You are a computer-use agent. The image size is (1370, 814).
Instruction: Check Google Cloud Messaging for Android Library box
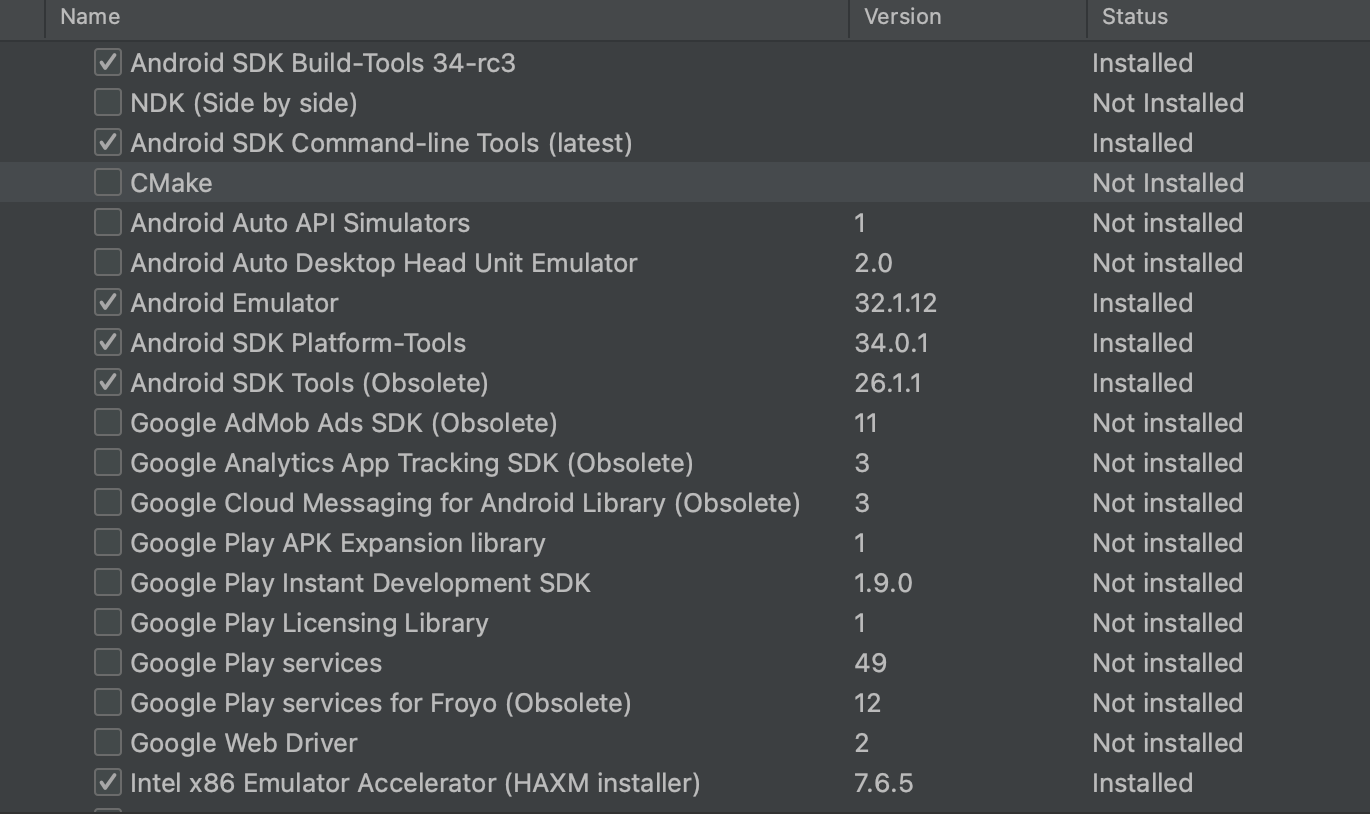point(108,503)
